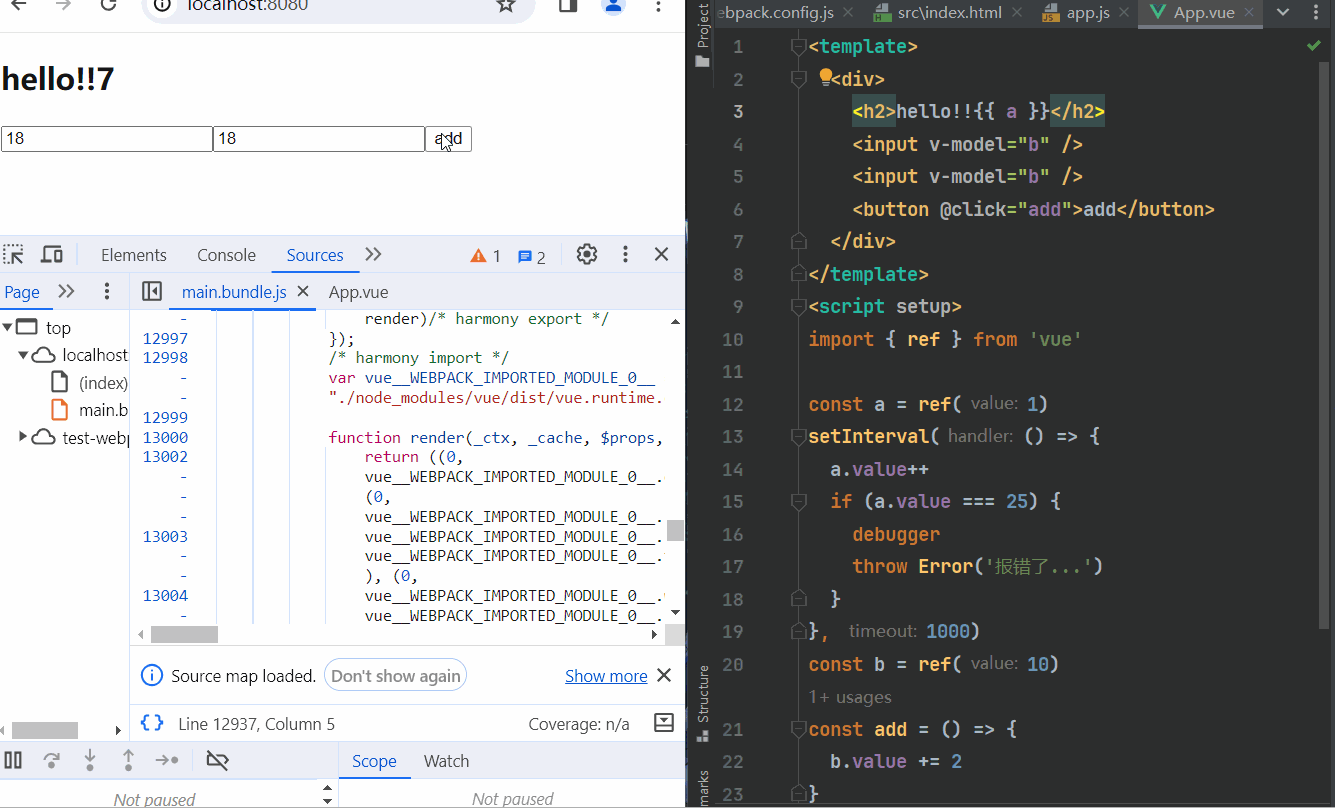Bookmark the page with the star icon
This screenshot has width=1335, height=808.
pos(506,5)
